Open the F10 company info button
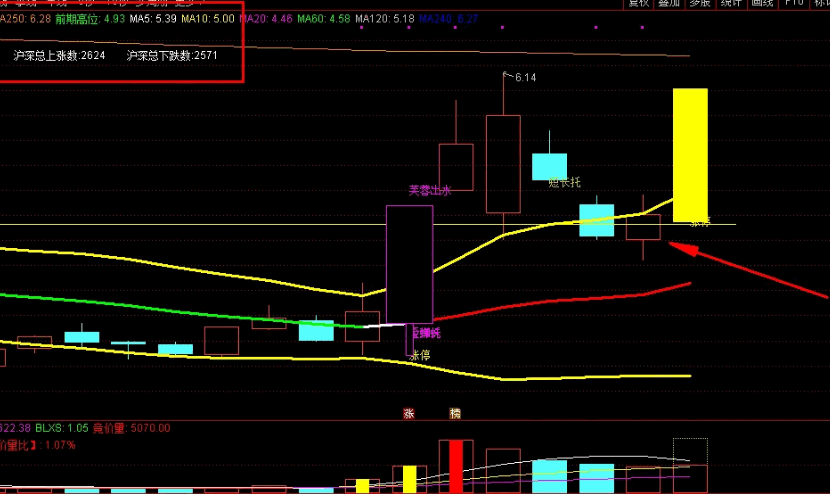This screenshot has width=830, height=494. (793, 4)
